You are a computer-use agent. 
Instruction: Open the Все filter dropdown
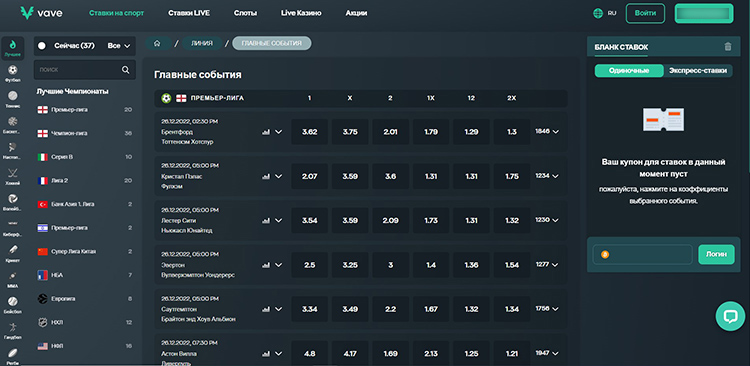[119, 46]
